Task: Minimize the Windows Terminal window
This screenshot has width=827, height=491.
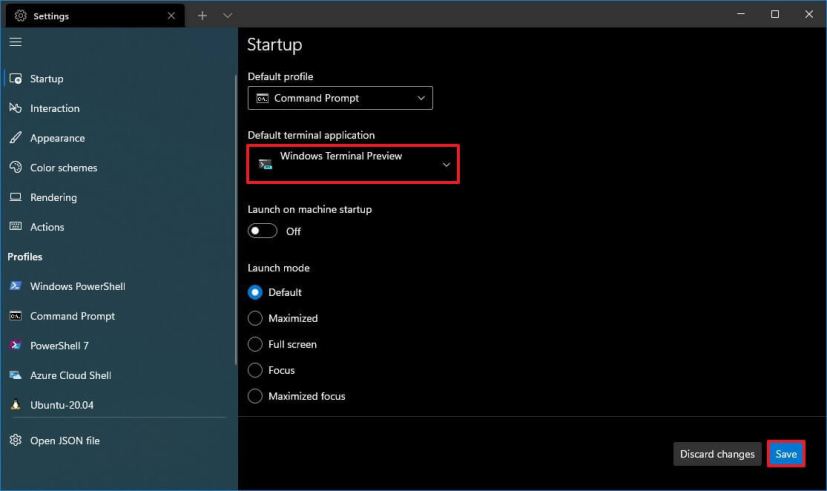Action: [741, 14]
